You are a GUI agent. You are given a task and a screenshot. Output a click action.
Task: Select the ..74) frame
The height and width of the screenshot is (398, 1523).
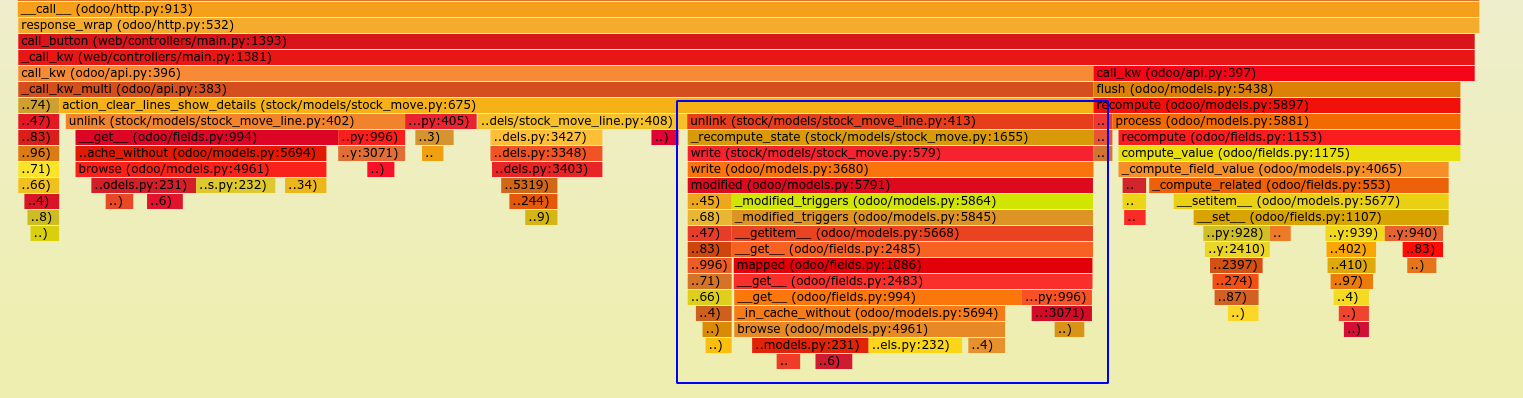tap(38, 105)
